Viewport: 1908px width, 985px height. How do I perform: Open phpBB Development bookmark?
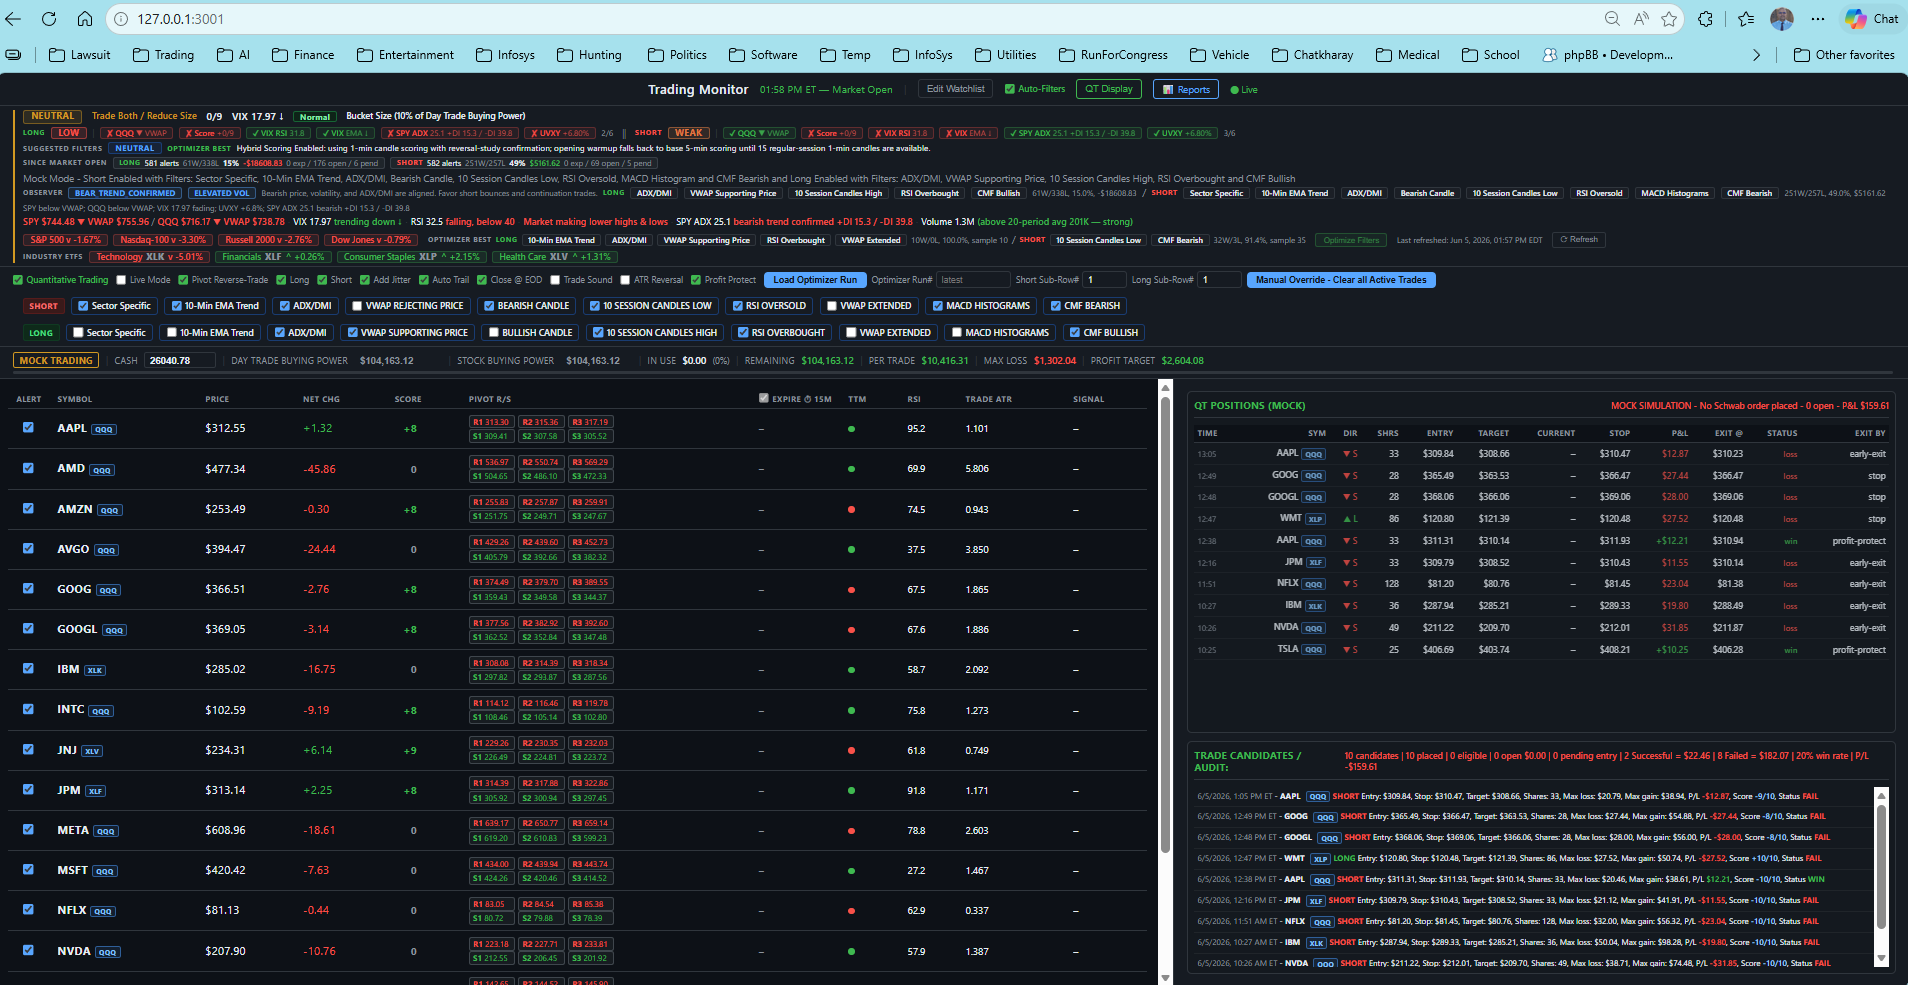point(1608,55)
